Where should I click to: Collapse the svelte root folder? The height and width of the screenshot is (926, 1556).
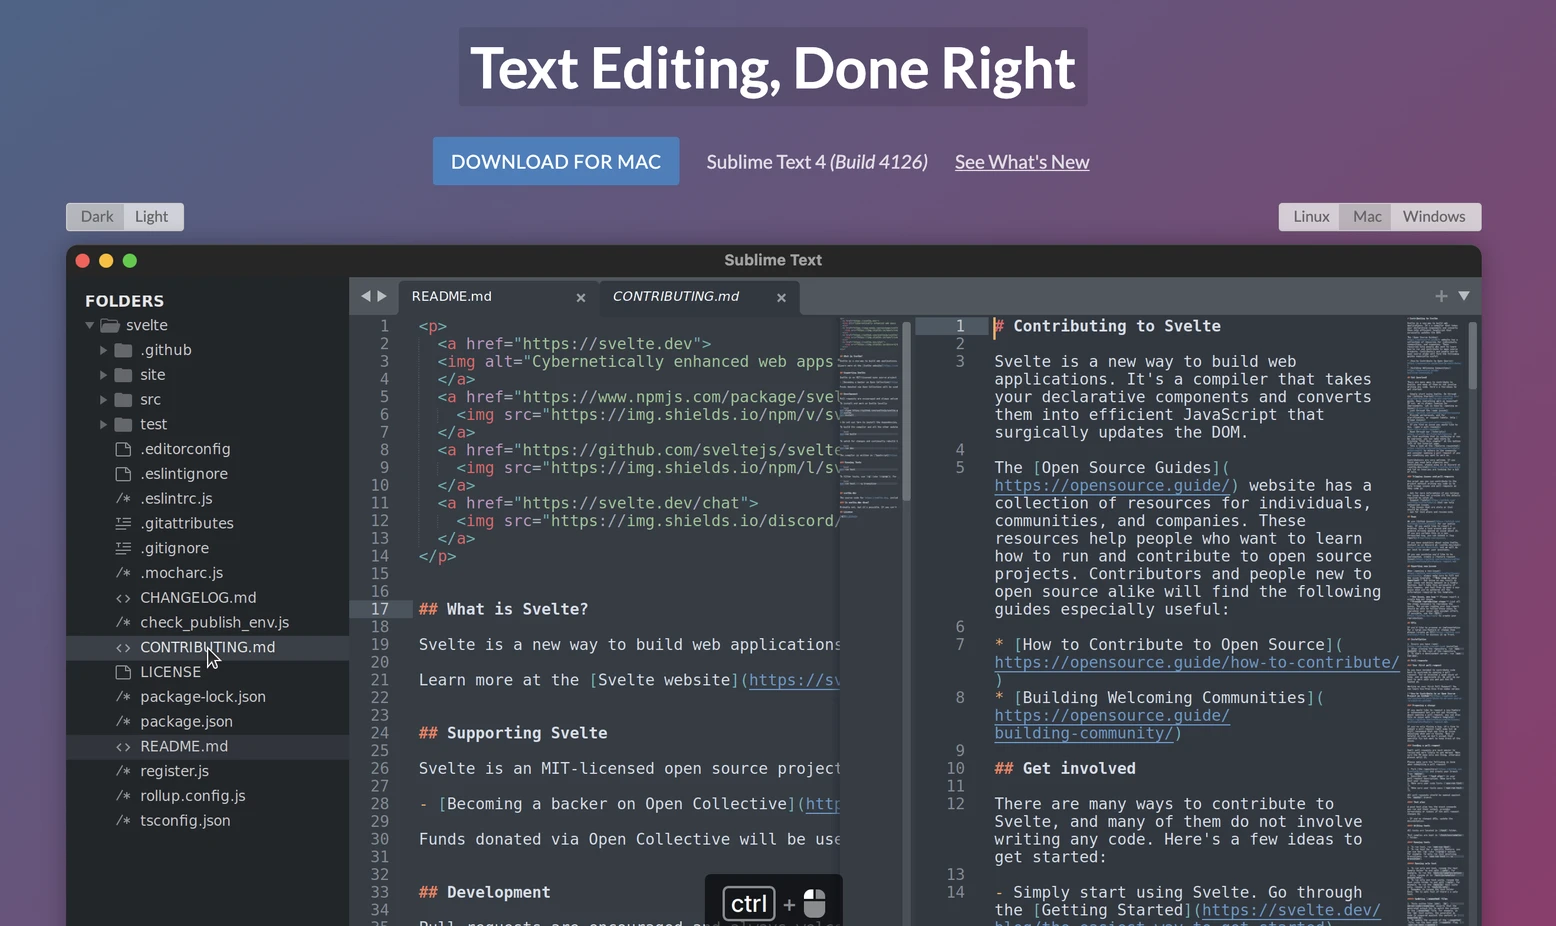89,325
